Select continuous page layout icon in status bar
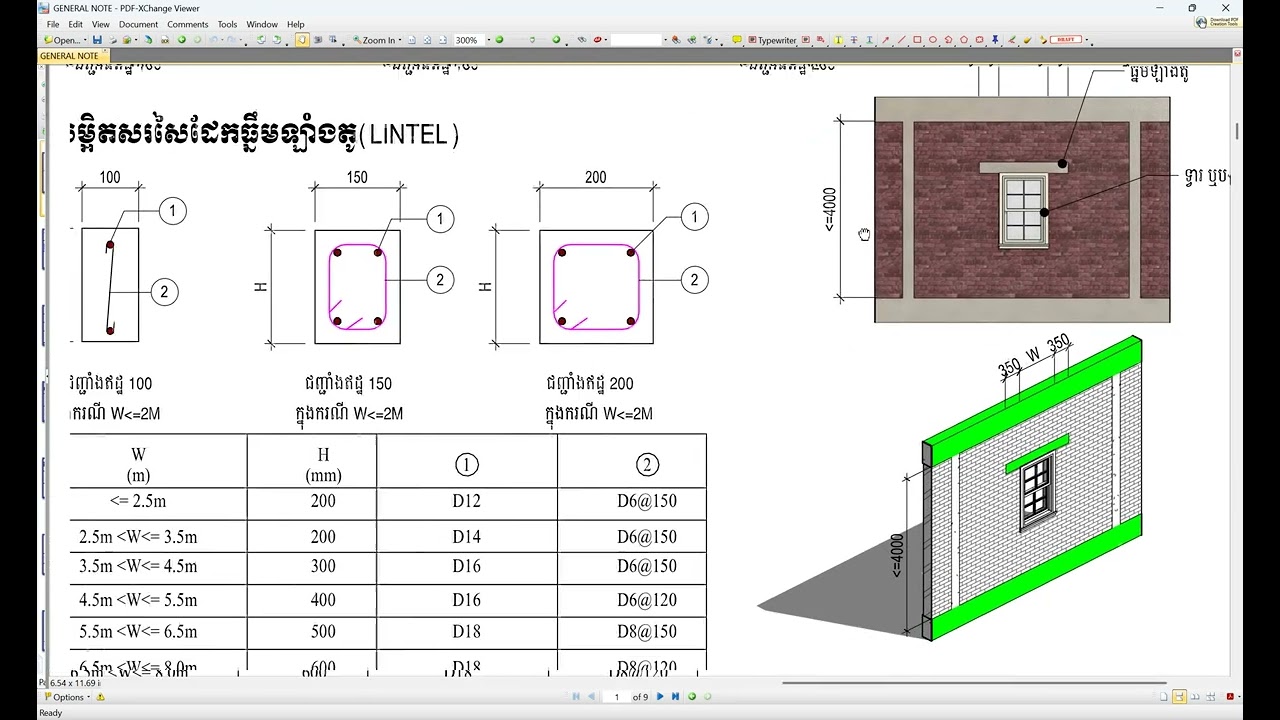1280x720 pixels. [1179, 697]
